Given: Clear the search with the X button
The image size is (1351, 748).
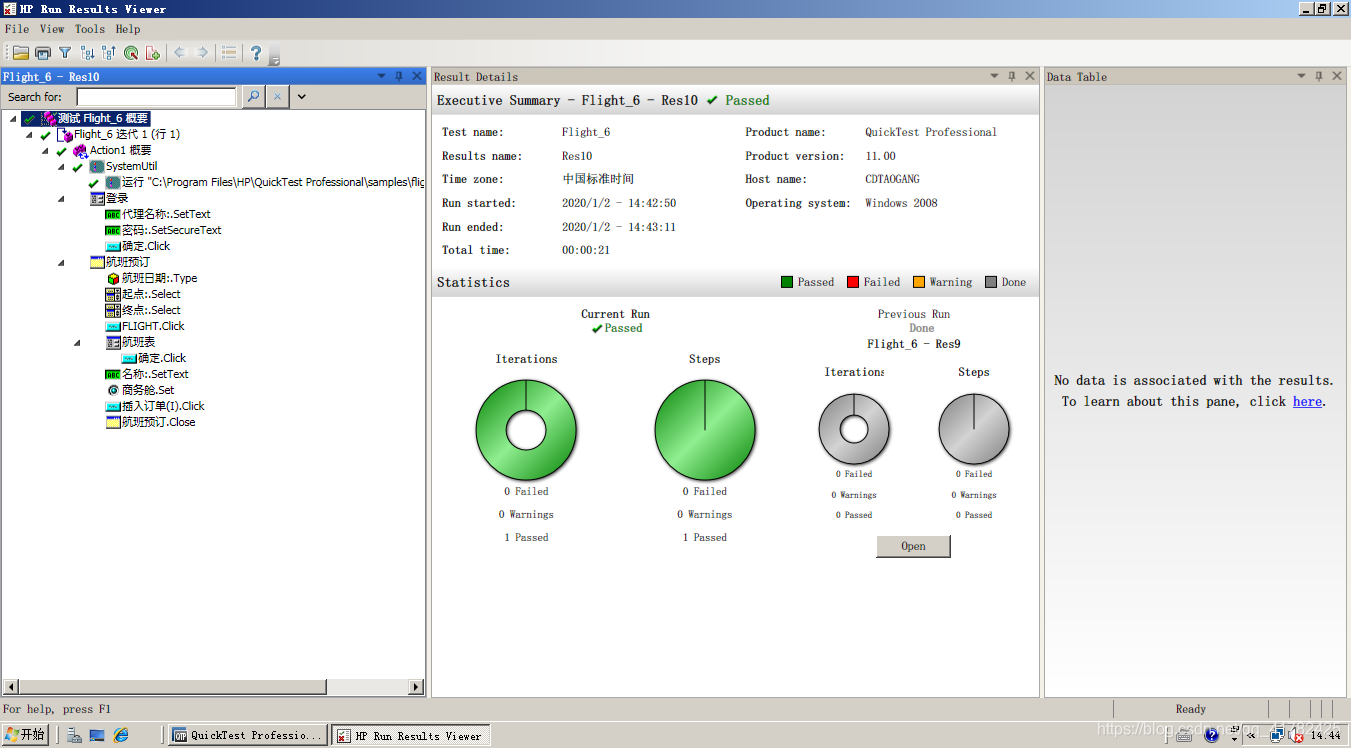Looking at the screenshot, I should point(277,97).
